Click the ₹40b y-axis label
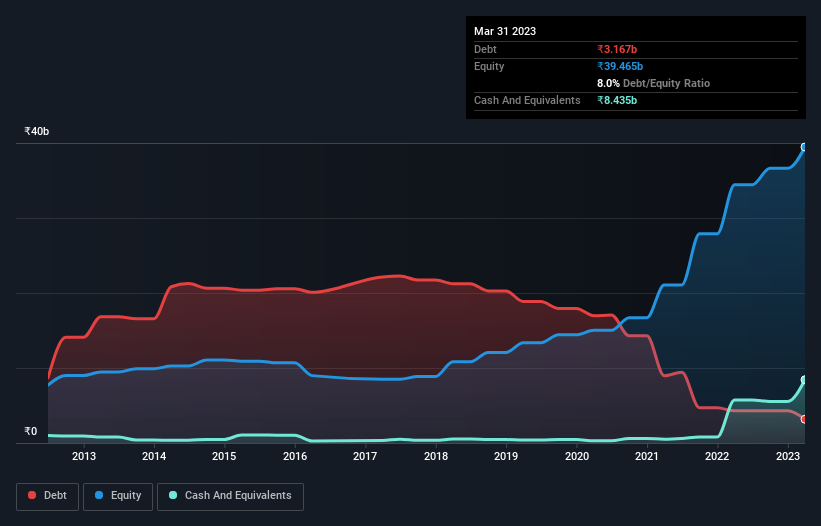The width and height of the screenshot is (821, 526). [x=37, y=131]
